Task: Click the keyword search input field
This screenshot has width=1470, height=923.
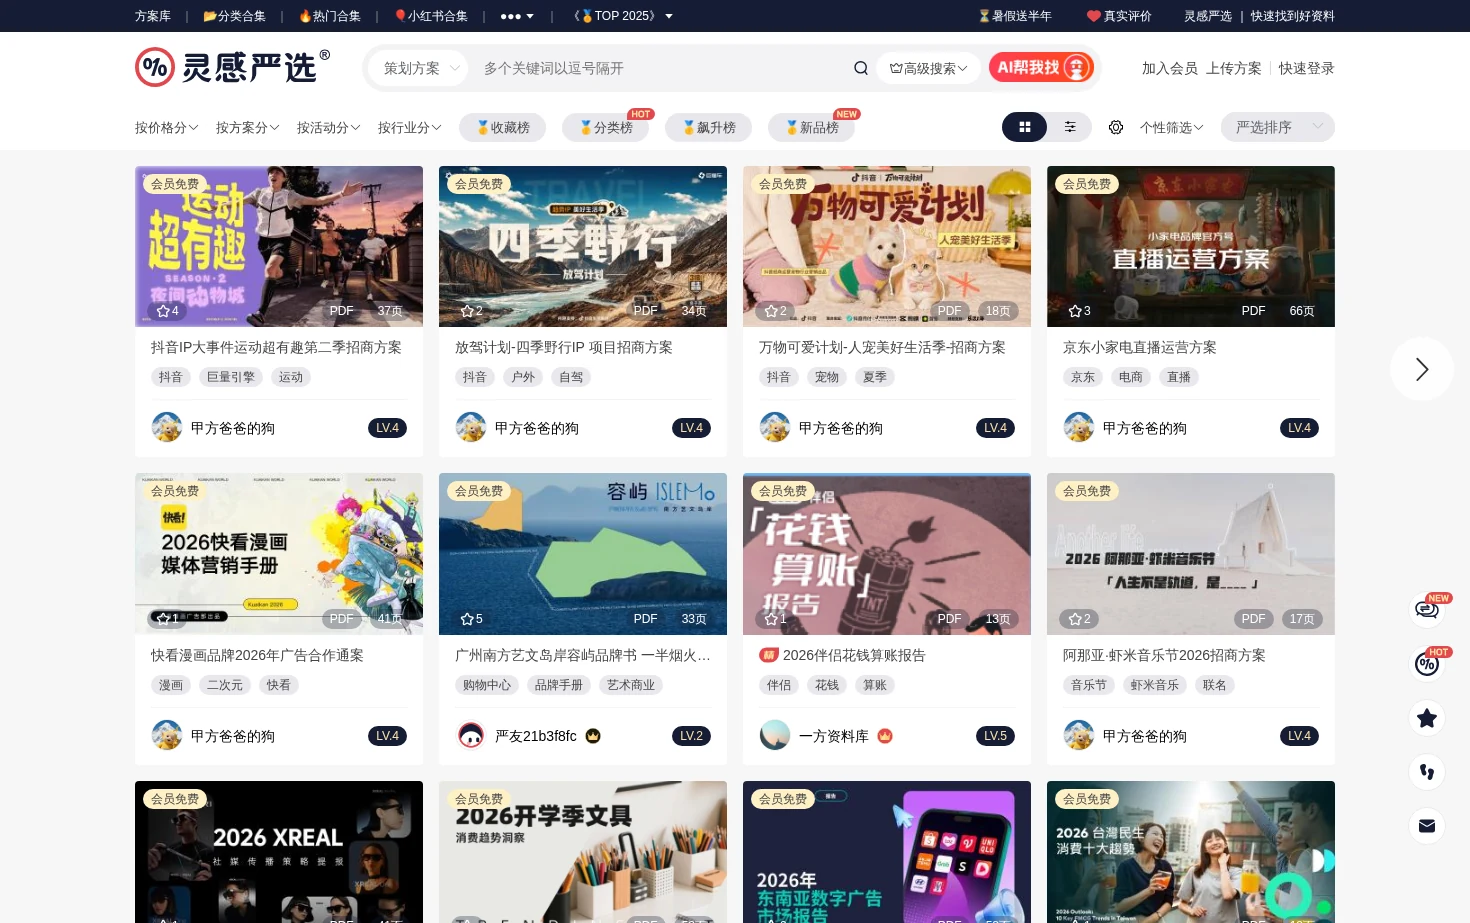Action: click(x=660, y=68)
